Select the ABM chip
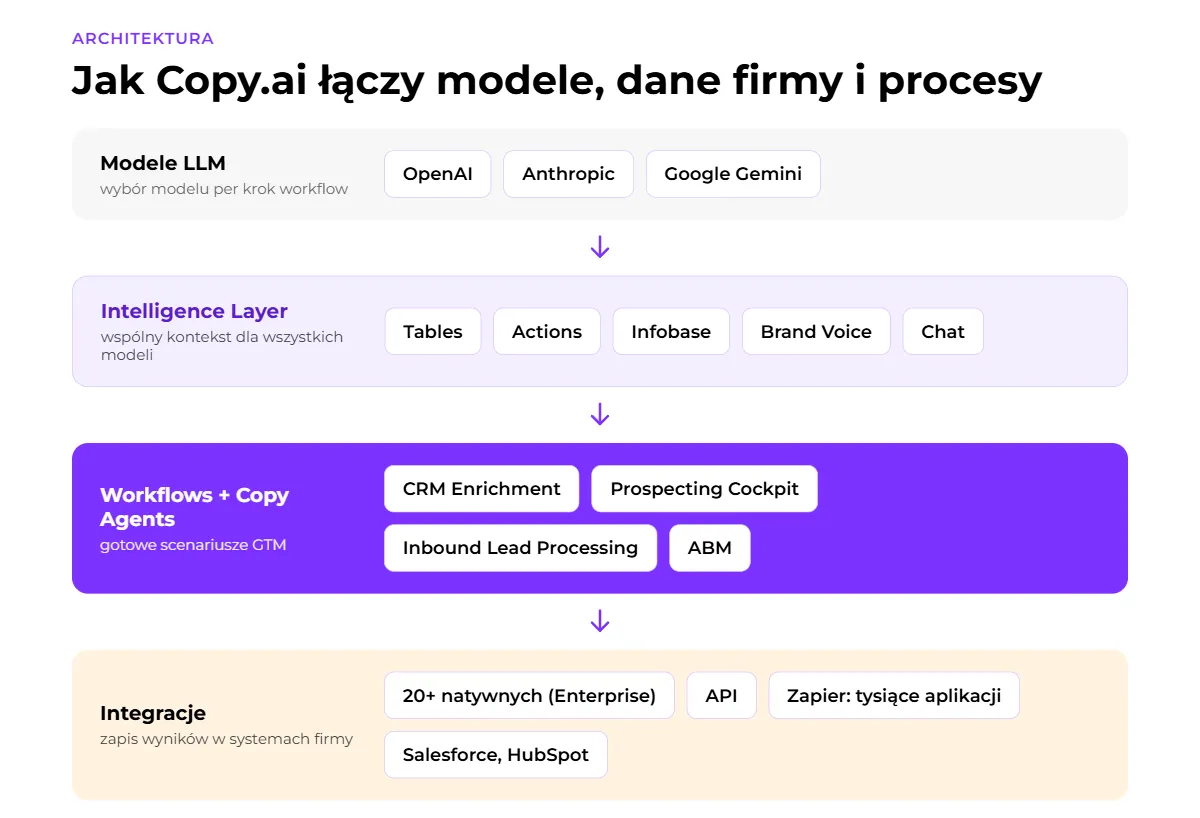Image resolution: width=1200 pixels, height=818 pixels. click(x=710, y=548)
